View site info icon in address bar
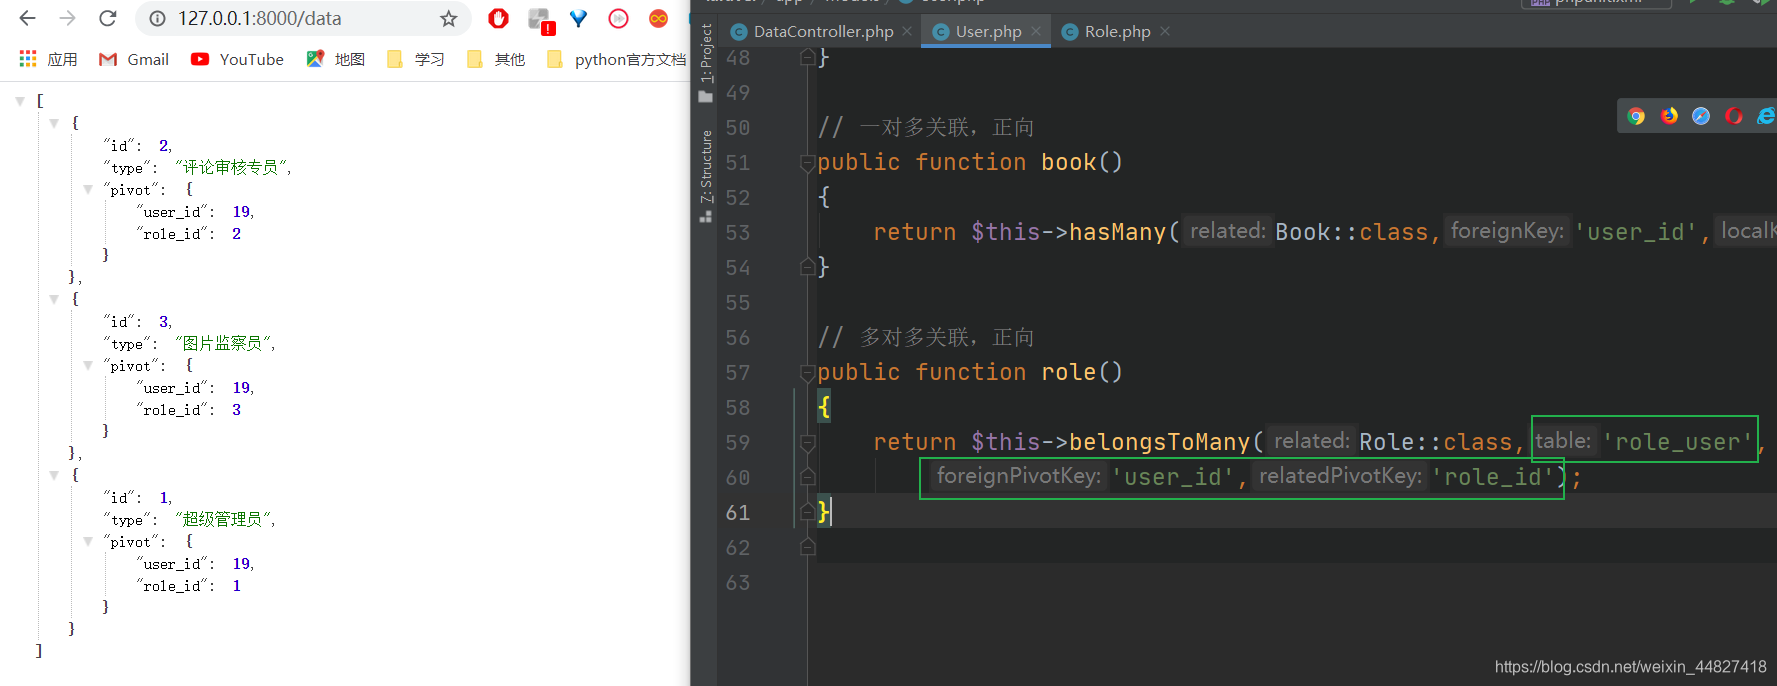 [x=157, y=18]
